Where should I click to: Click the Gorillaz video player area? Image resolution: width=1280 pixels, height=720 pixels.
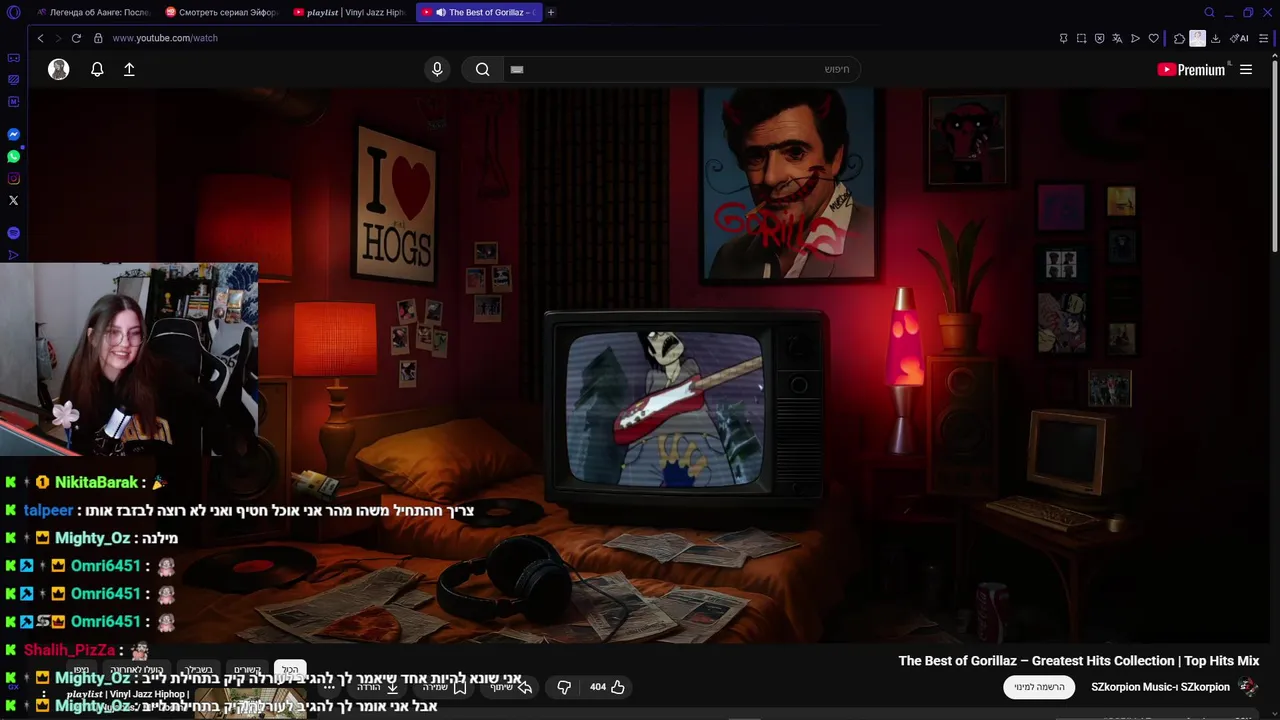coord(650,365)
